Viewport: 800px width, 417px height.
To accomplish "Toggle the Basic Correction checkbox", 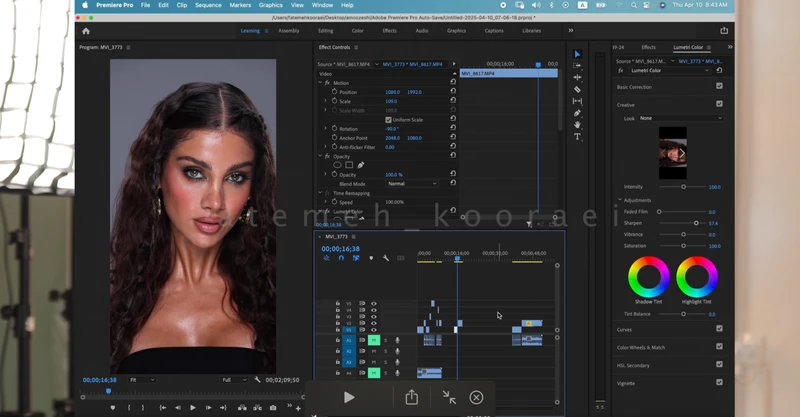I will 719,86.
